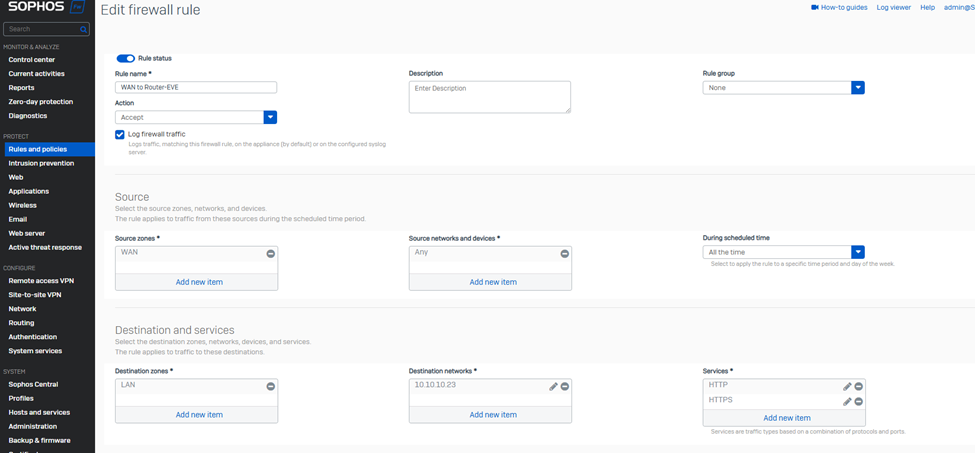Open During scheduled time dropdown
Image resolution: width=975 pixels, height=453 pixels.
click(x=857, y=252)
